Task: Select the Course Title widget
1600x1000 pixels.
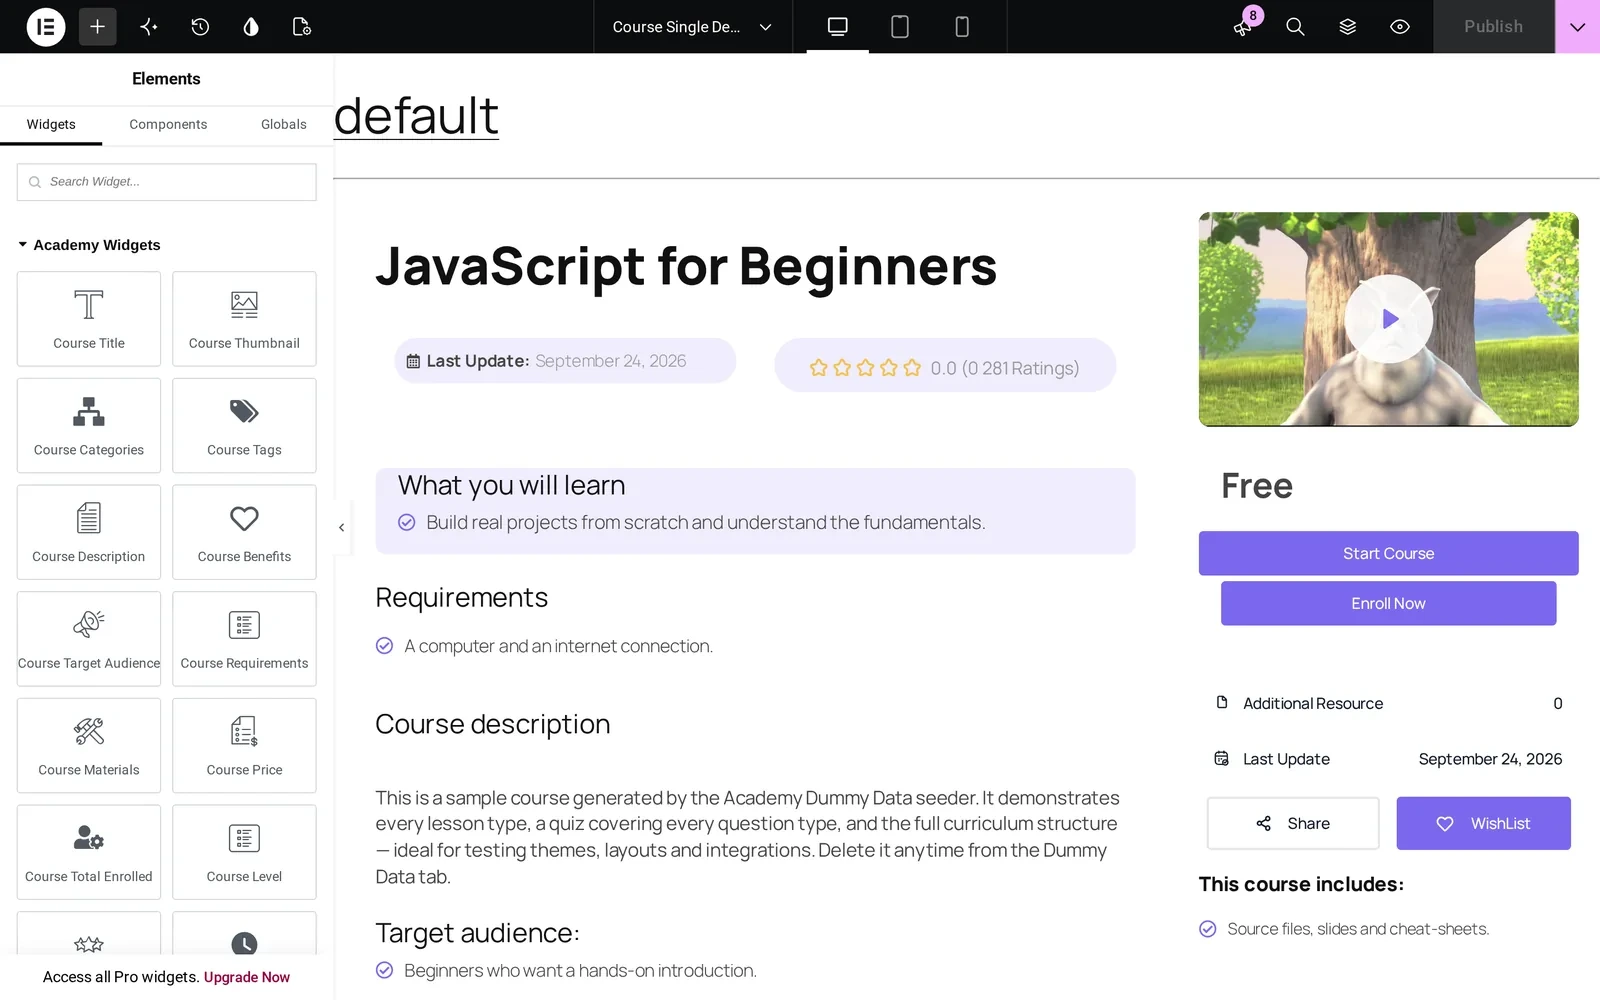Action: coord(89,319)
